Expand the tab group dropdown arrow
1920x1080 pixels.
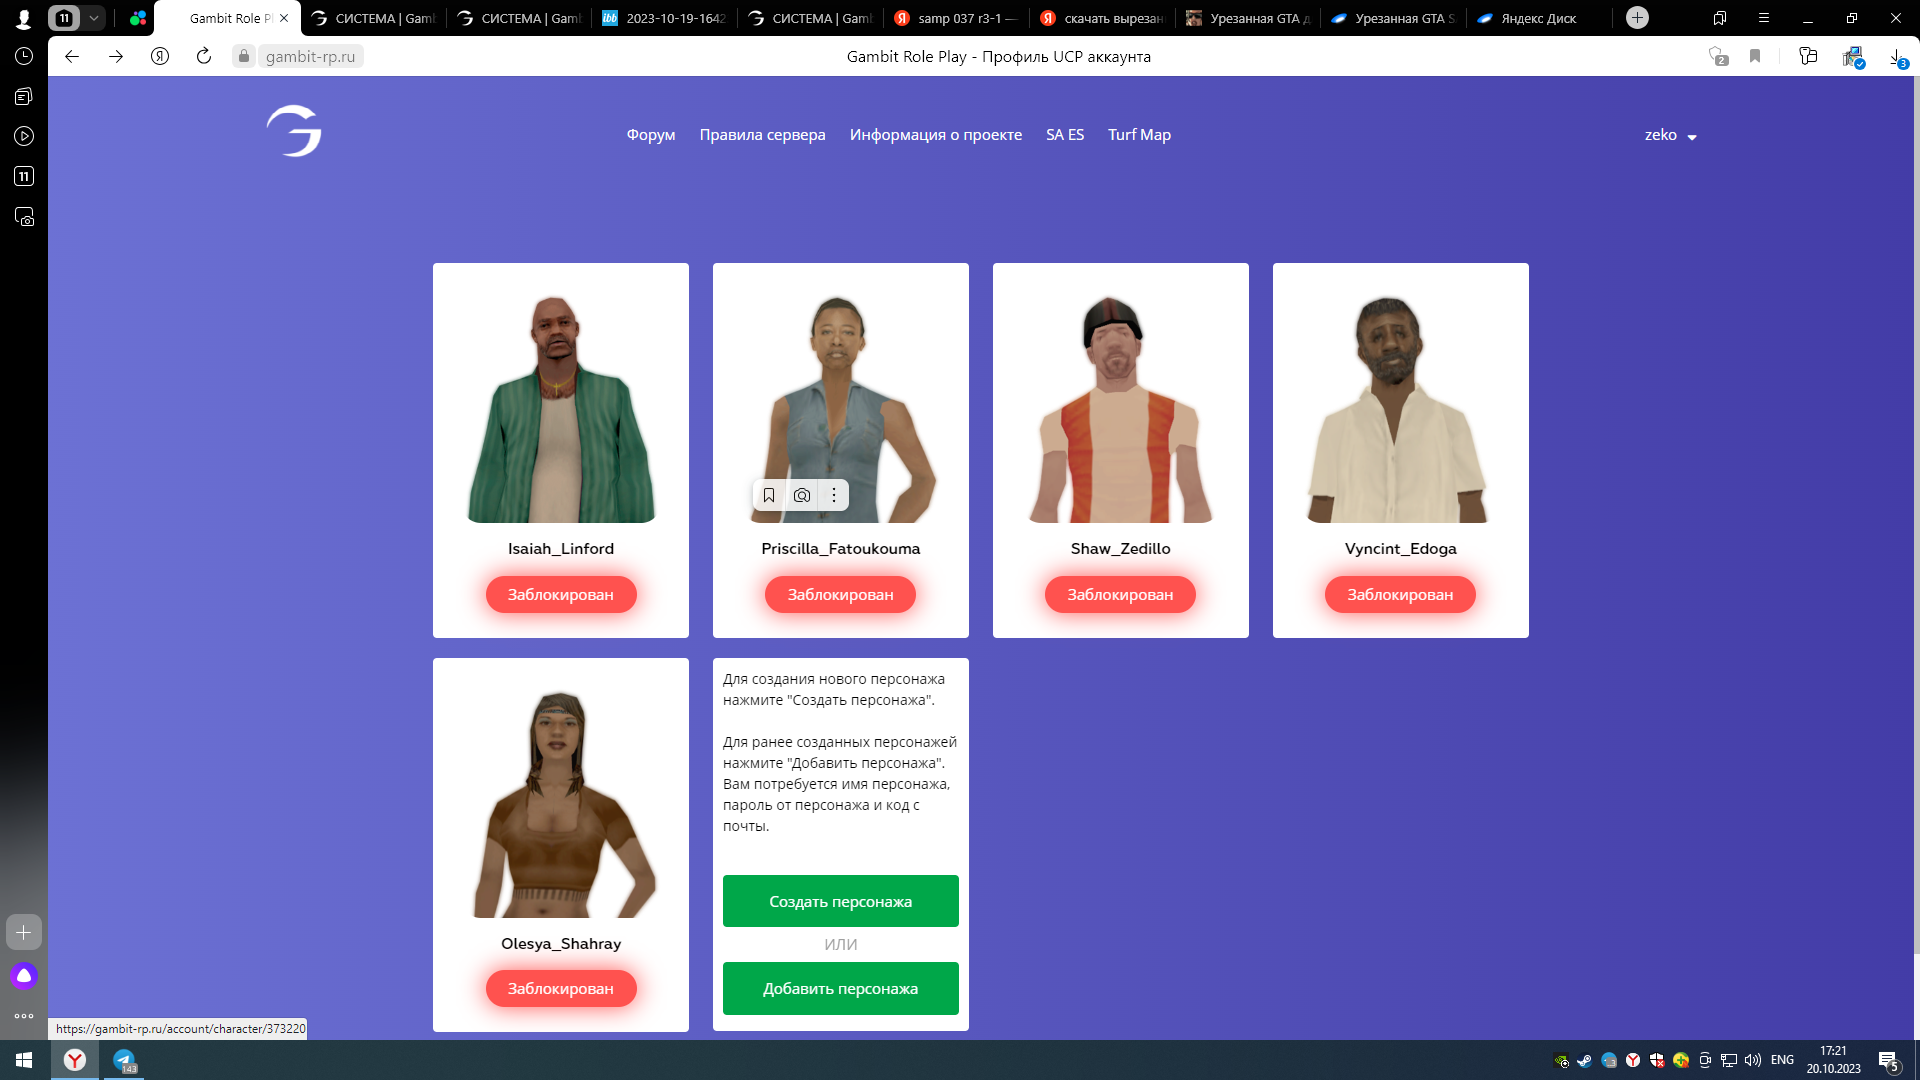(x=93, y=18)
